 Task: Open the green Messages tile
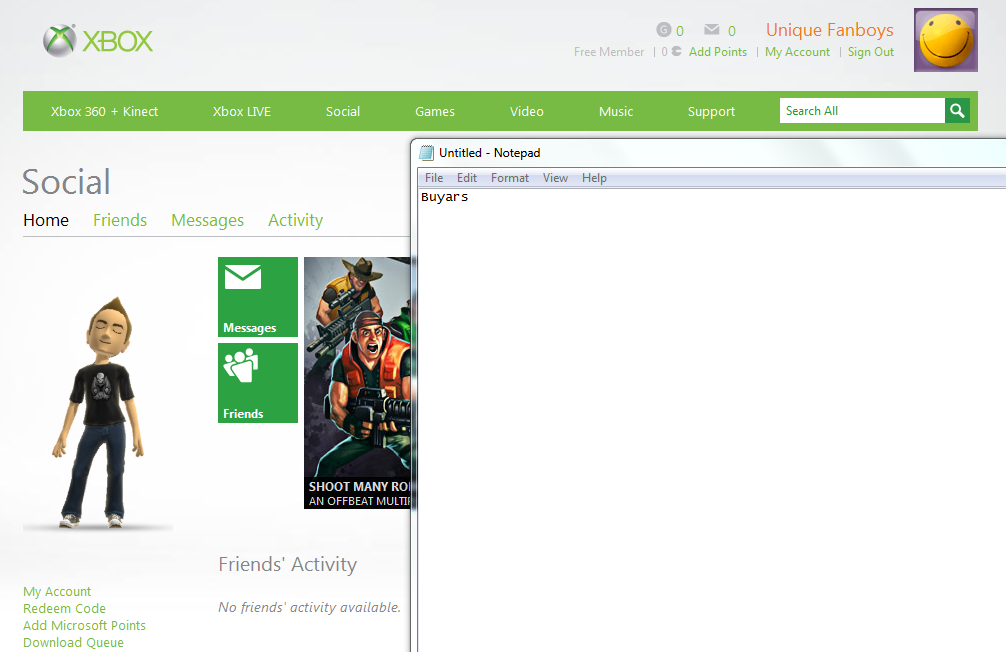pos(258,296)
